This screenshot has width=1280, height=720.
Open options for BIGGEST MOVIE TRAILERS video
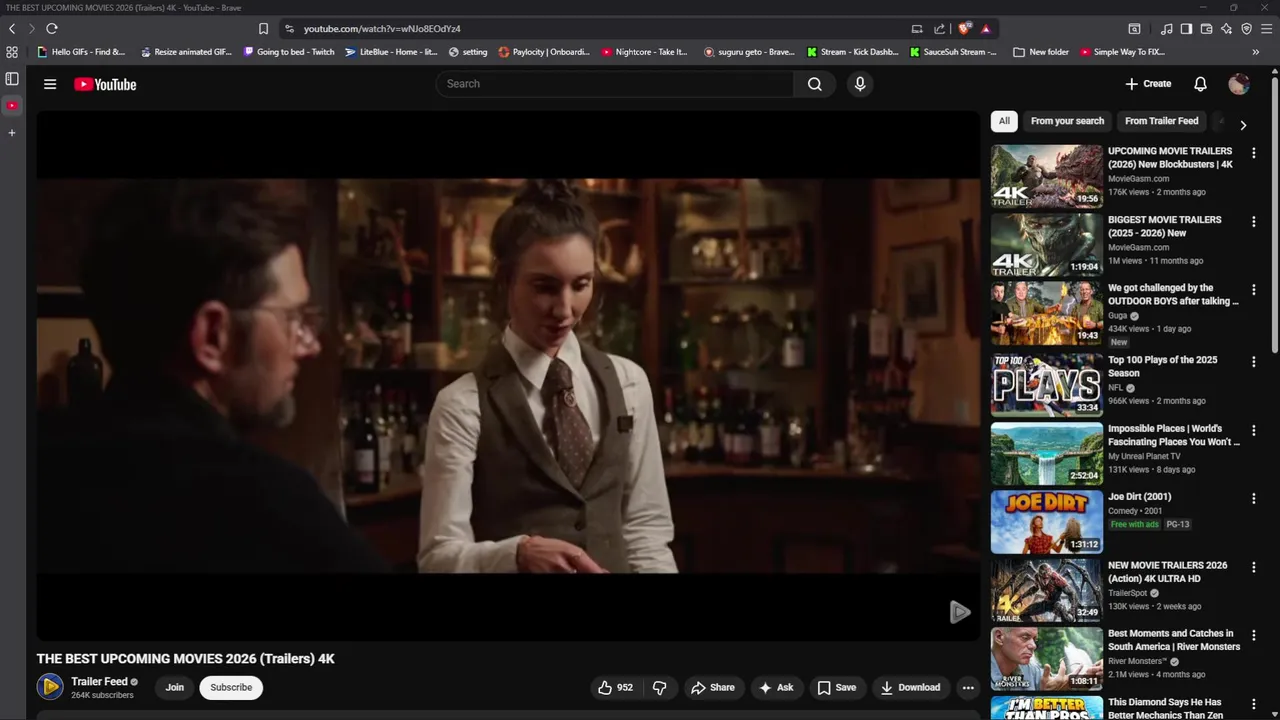point(1253,222)
